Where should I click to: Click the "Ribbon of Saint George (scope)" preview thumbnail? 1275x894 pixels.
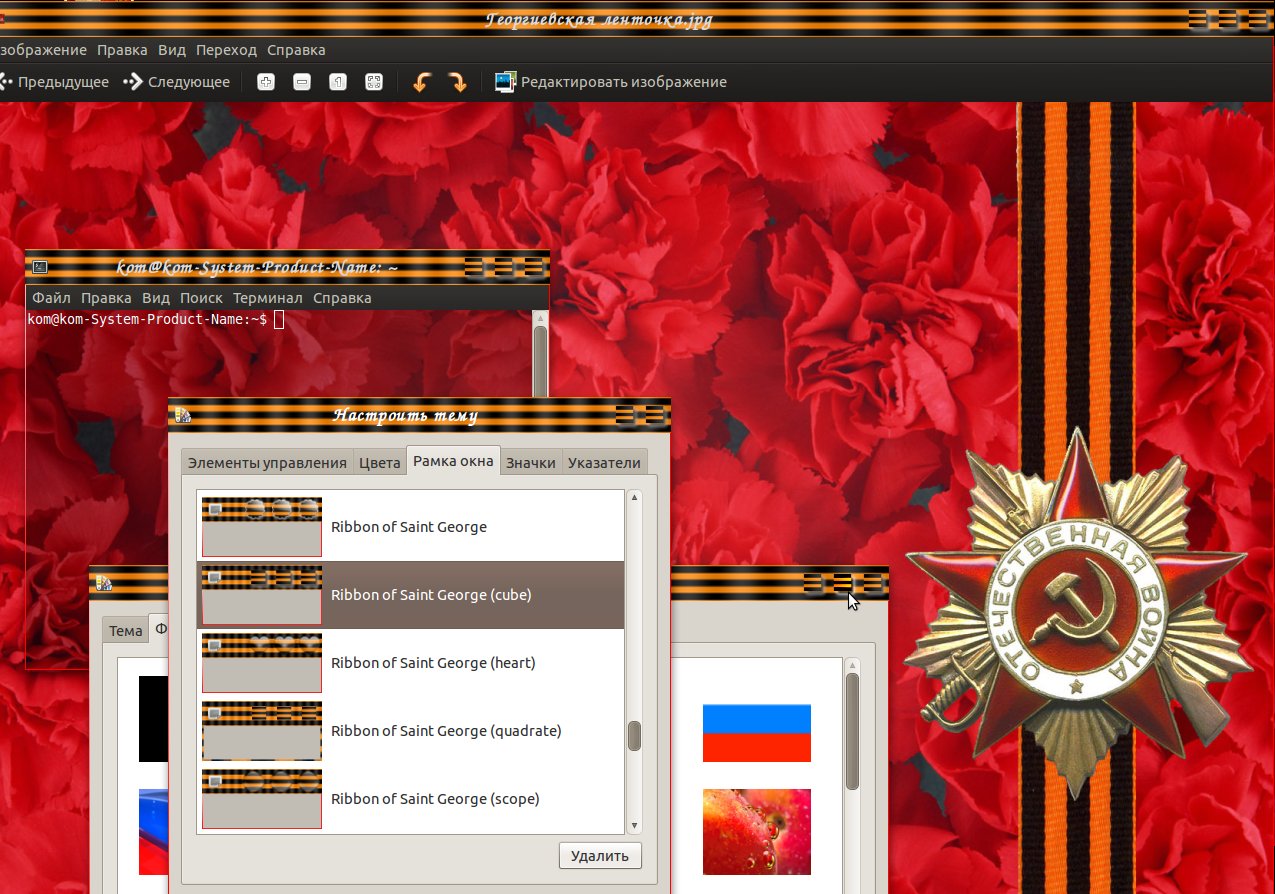click(x=262, y=799)
